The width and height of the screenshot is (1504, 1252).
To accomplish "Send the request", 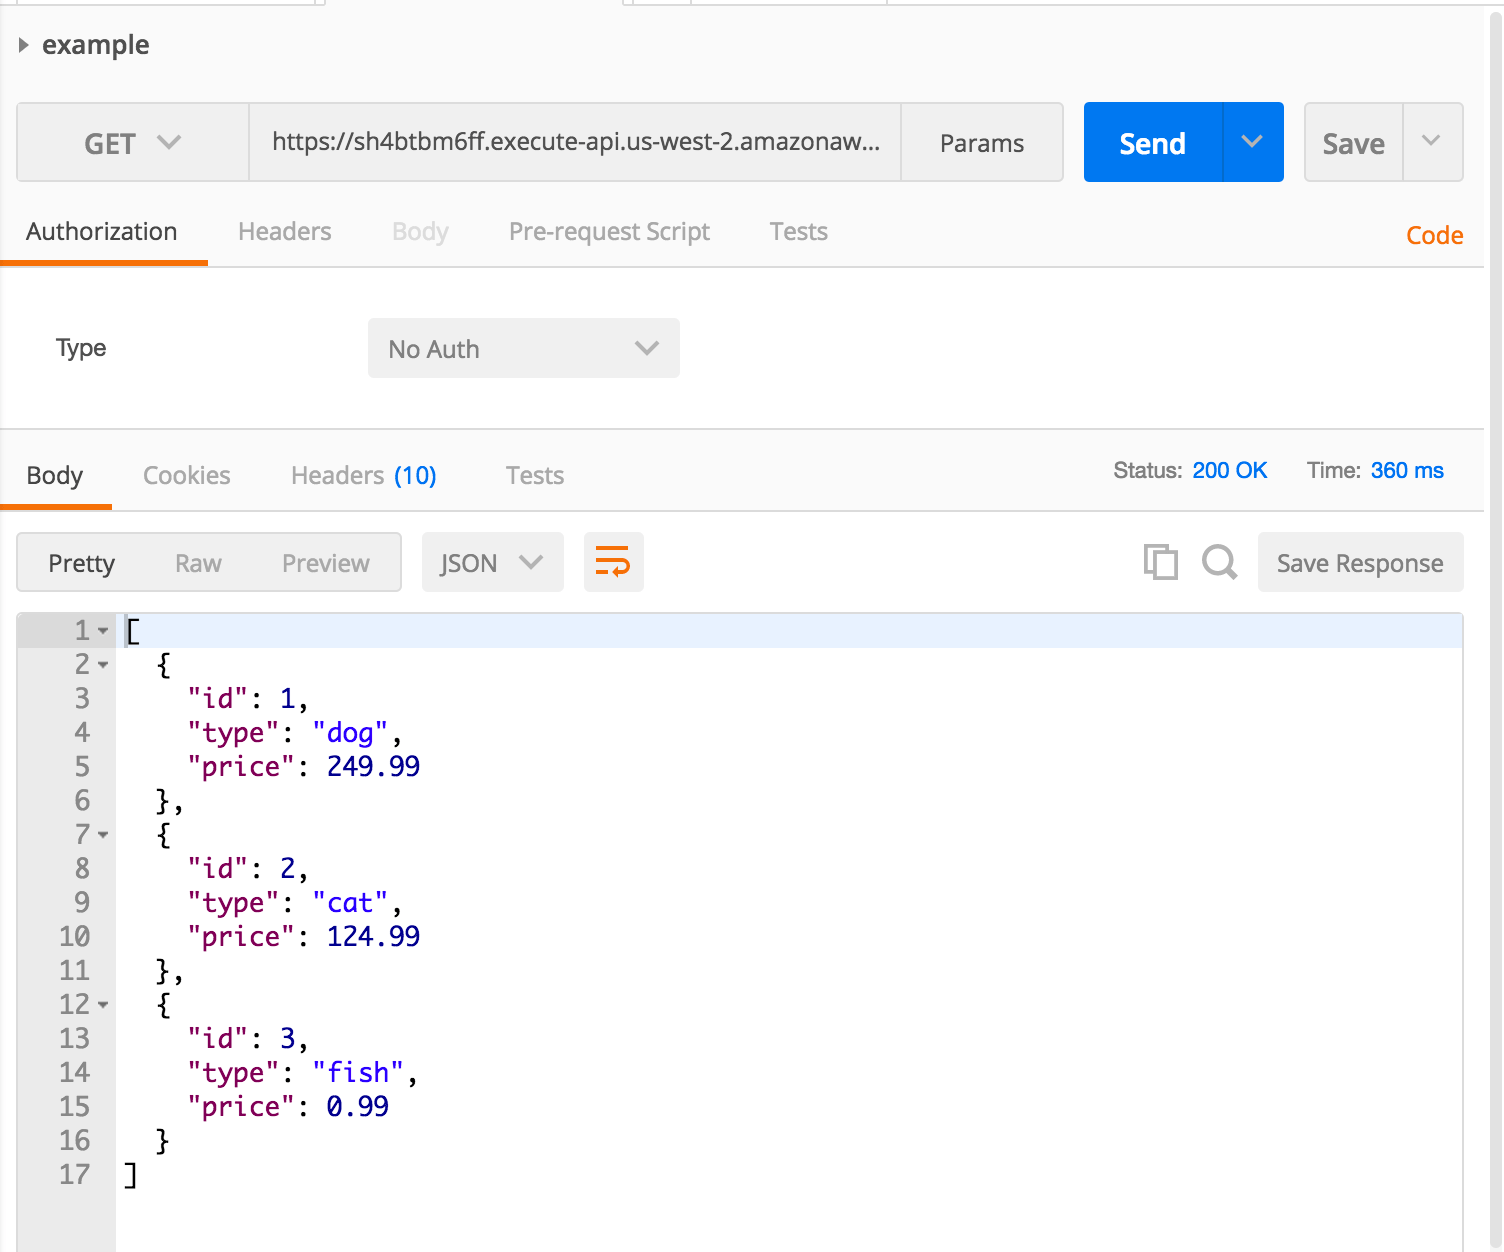I will tap(1153, 143).
